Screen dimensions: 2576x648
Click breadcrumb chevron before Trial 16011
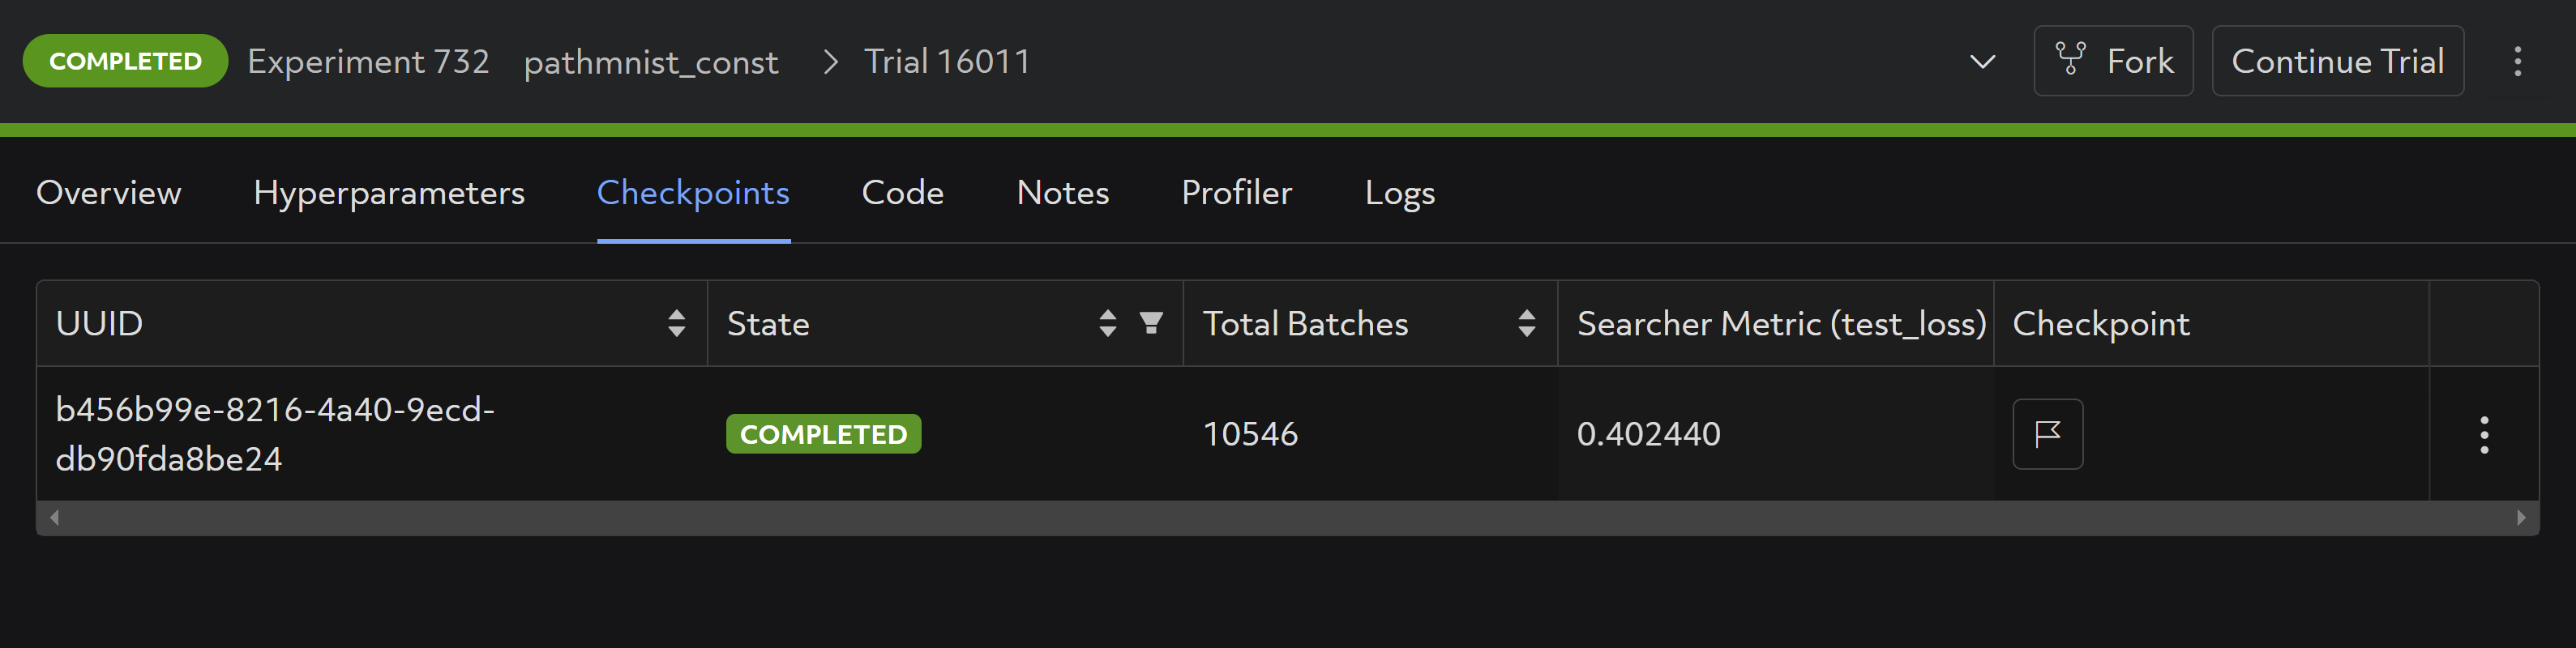click(x=830, y=62)
